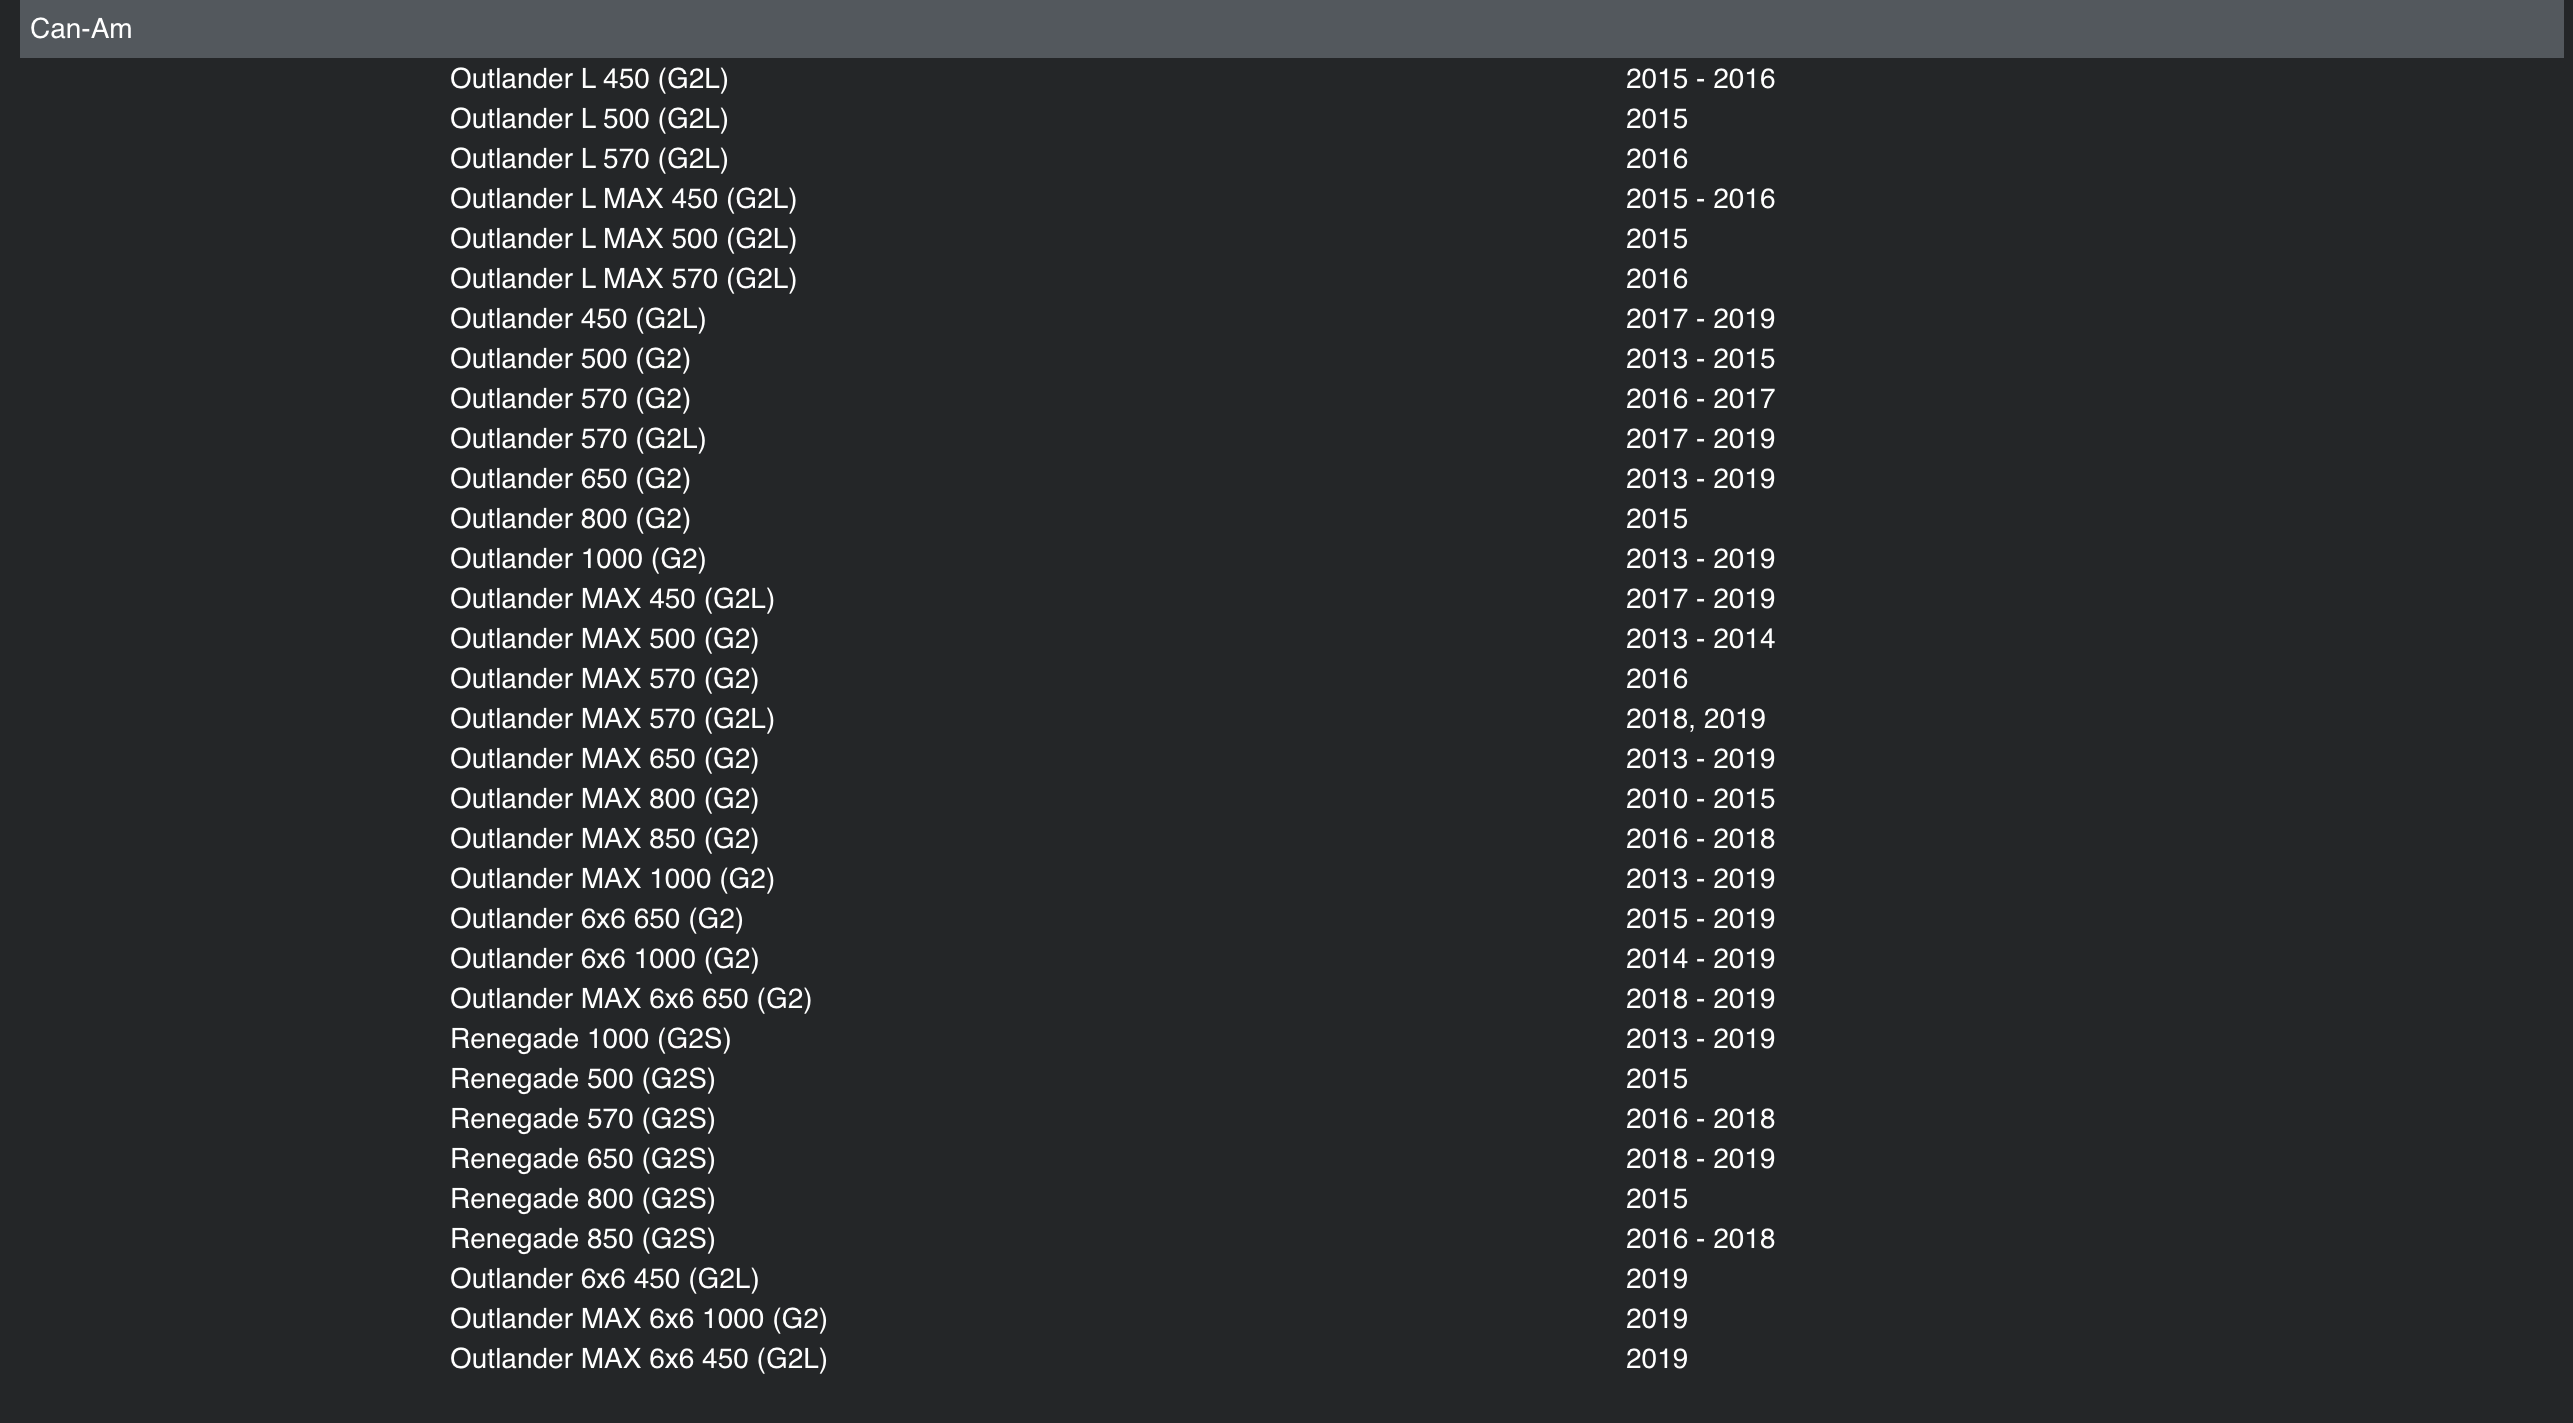Select Outlander L 450 (G2L) row text
2573x1423 pixels.
(589, 79)
